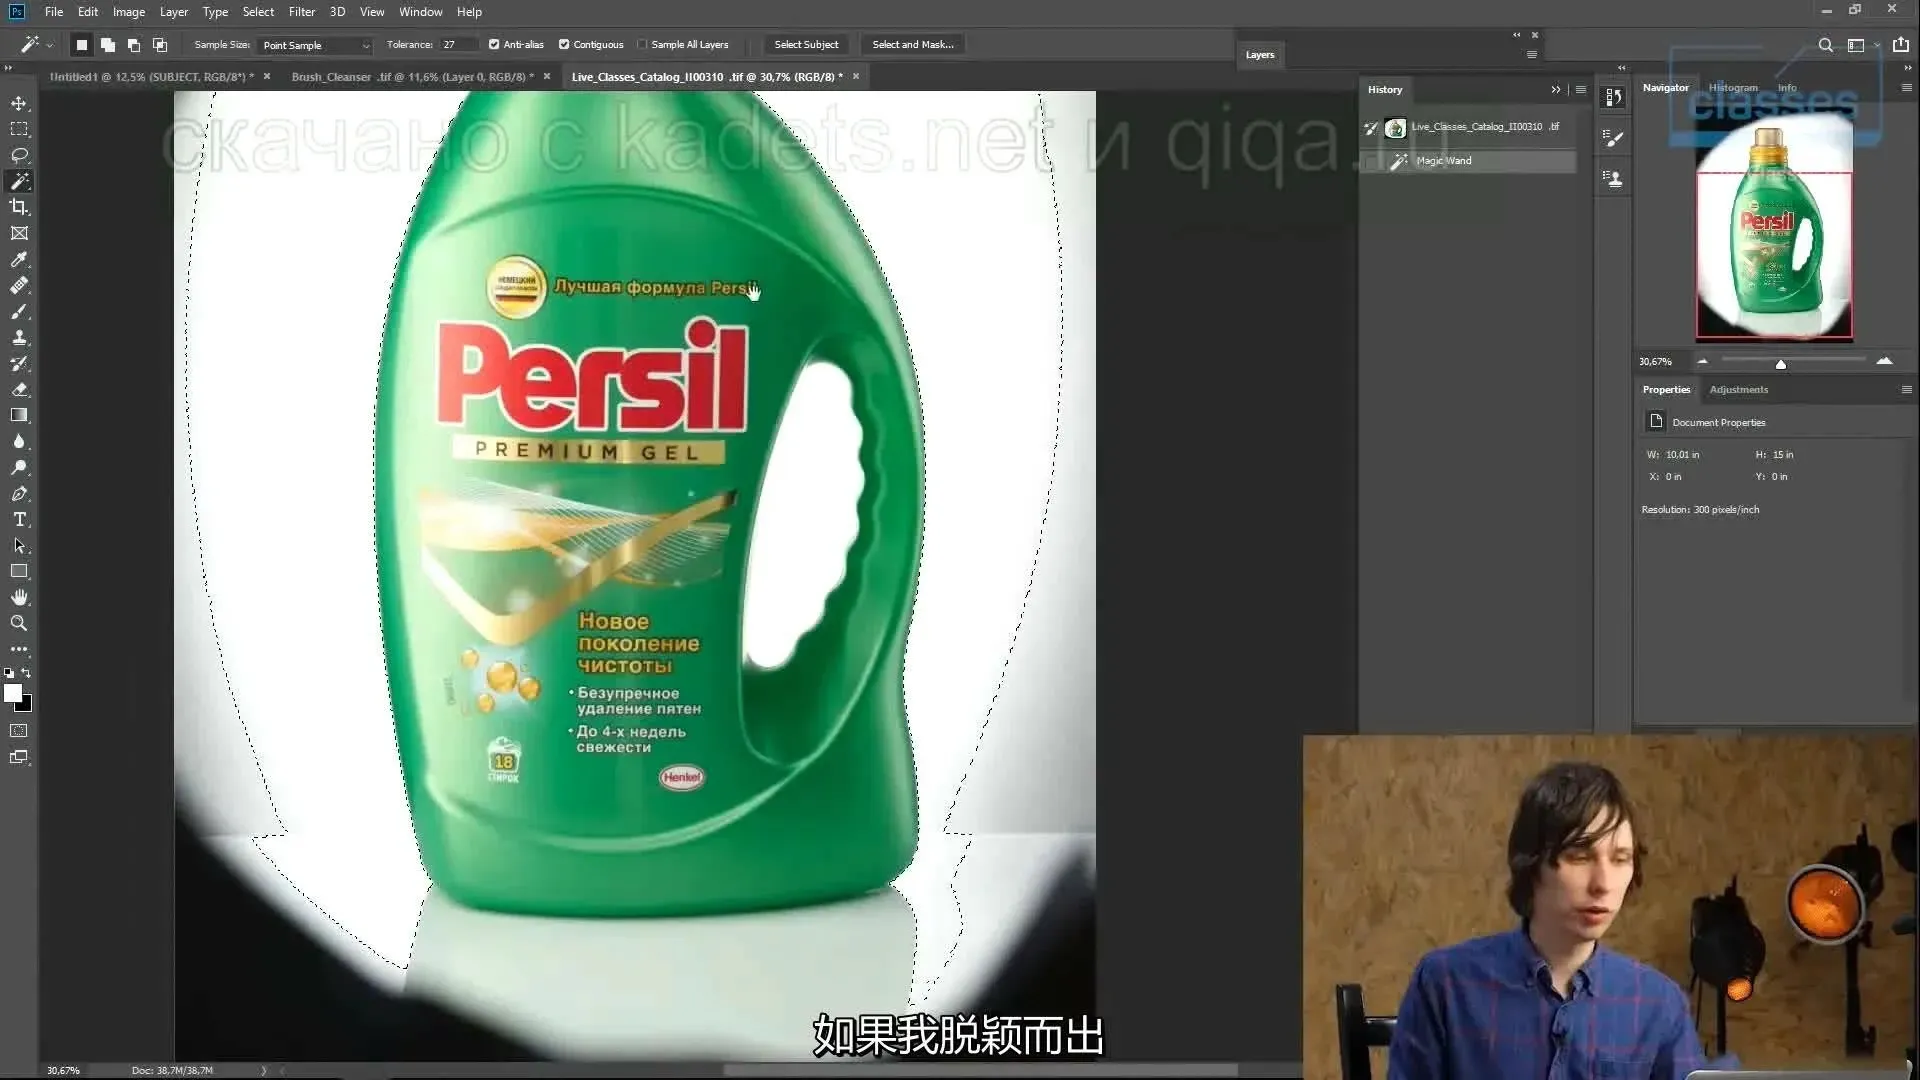Open the Filter menu
This screenshot has height=1080, width=1920.
tap(302, 12)
